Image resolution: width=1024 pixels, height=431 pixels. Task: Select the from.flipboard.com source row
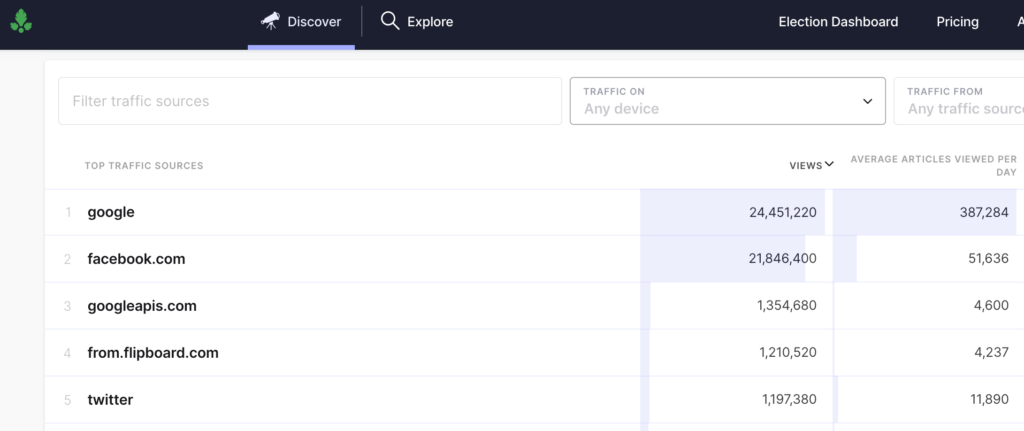click(x=534, y=353)
